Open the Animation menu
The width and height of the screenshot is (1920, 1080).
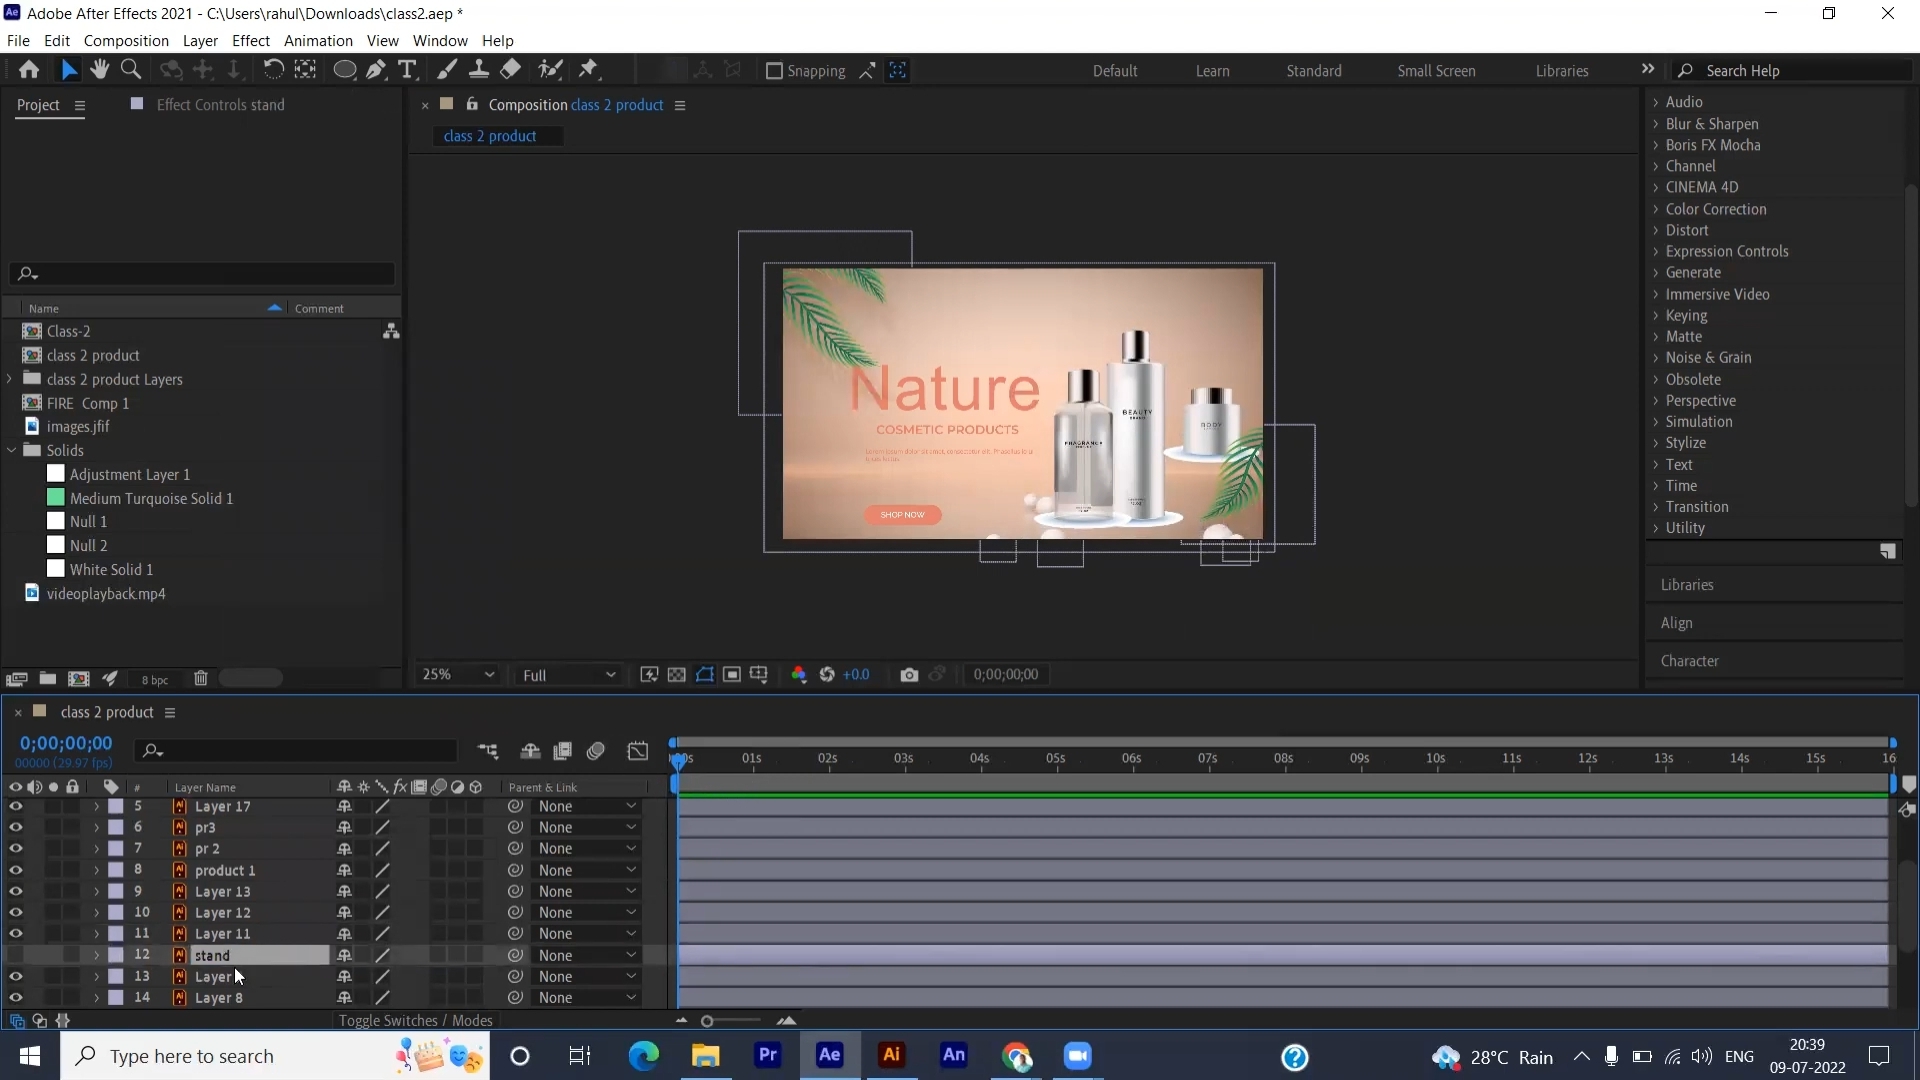point(318,40)
